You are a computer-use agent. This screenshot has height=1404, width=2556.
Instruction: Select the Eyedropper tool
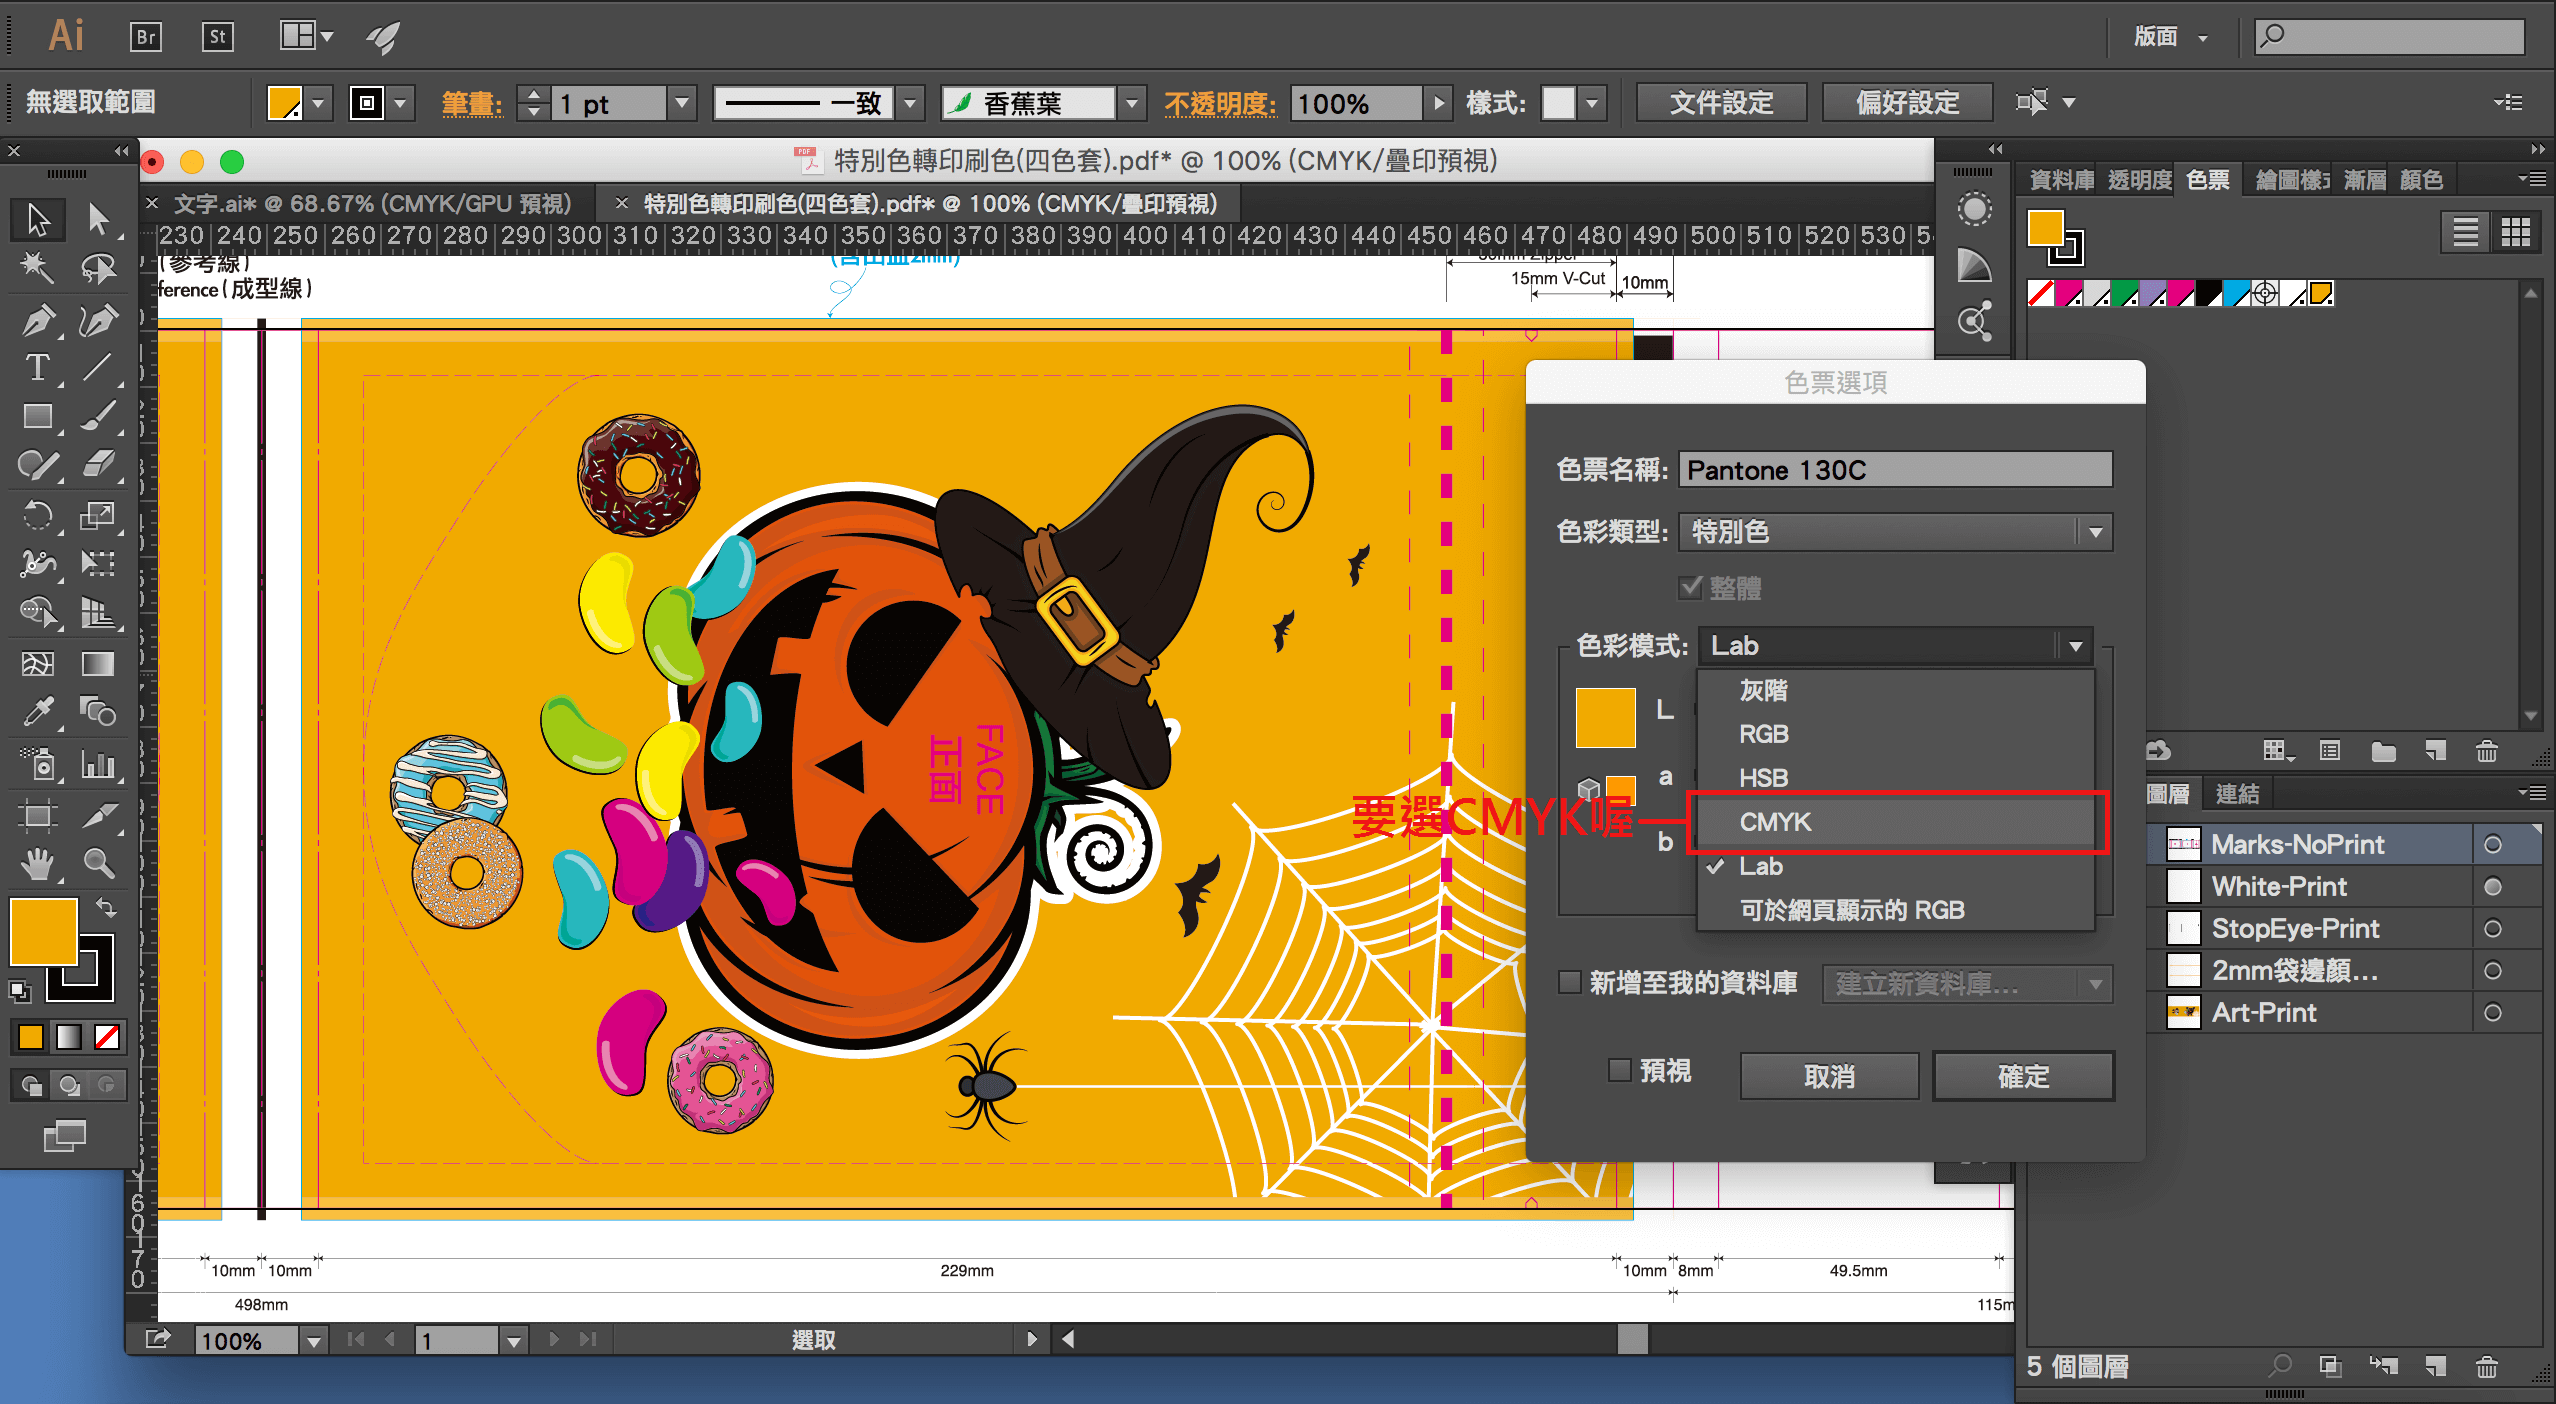coord(38,712)
